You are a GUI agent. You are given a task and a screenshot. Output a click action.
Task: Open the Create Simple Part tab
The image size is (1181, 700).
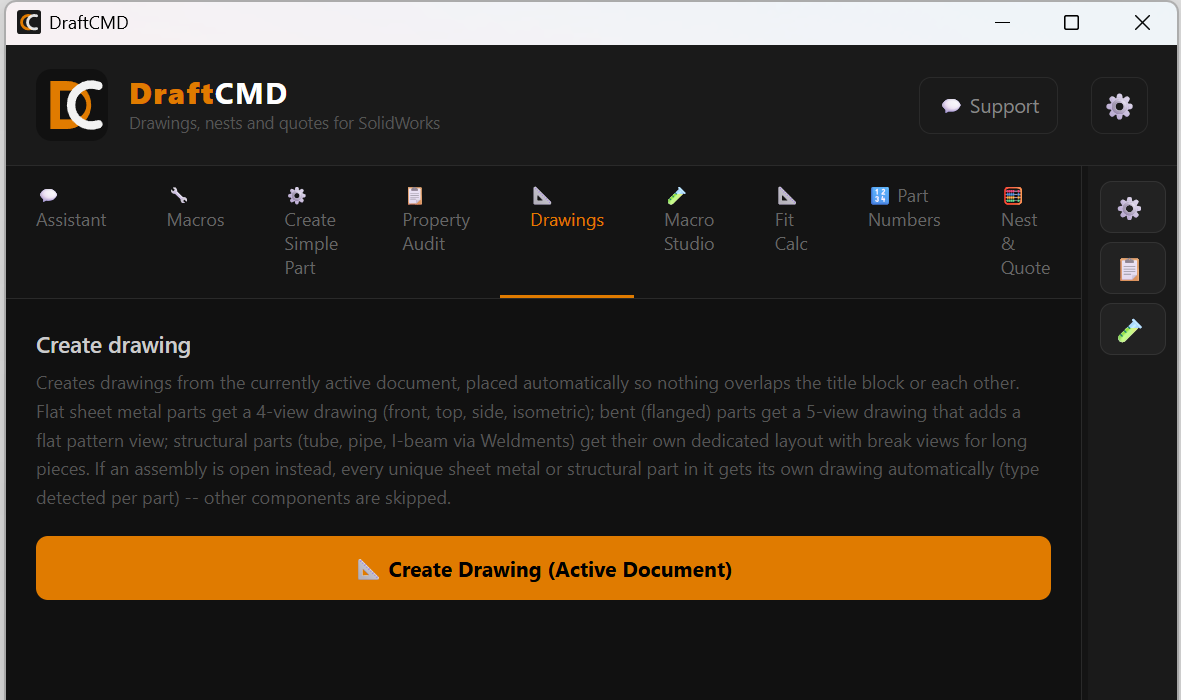pos(311,231)
